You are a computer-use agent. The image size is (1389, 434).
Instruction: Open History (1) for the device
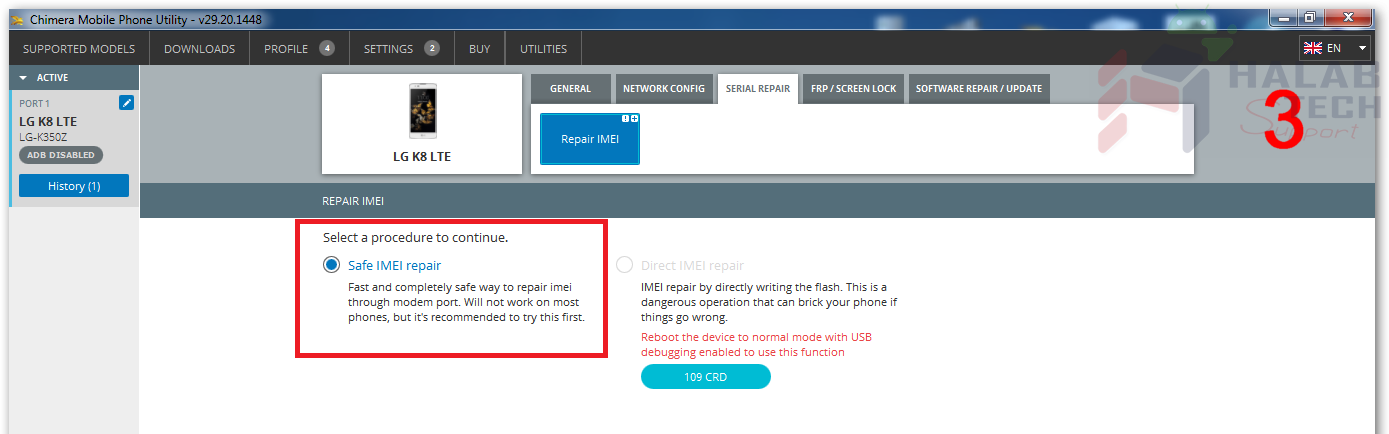(74, 186)
